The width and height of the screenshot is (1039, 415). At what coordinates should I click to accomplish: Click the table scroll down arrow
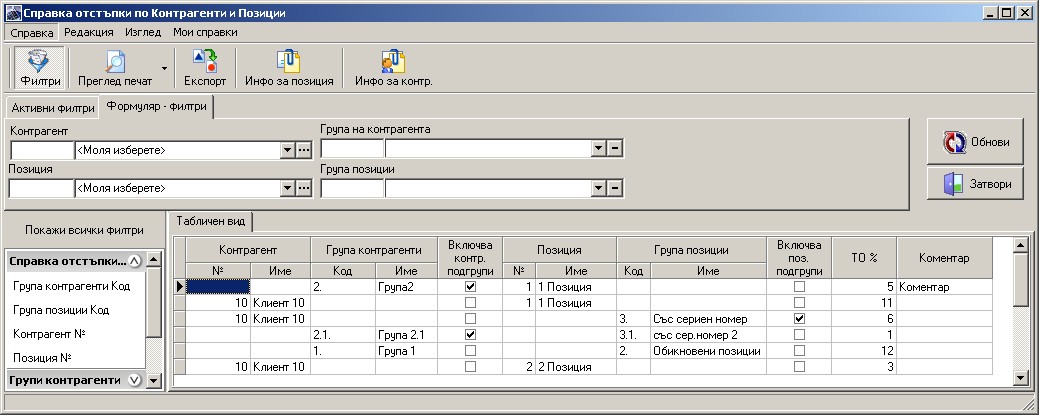coord(1020,378)
